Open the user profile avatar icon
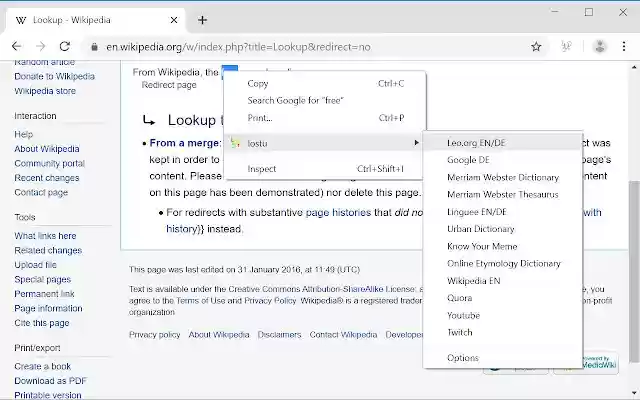Viewport: 640px width, 400px height. (600, 47)
